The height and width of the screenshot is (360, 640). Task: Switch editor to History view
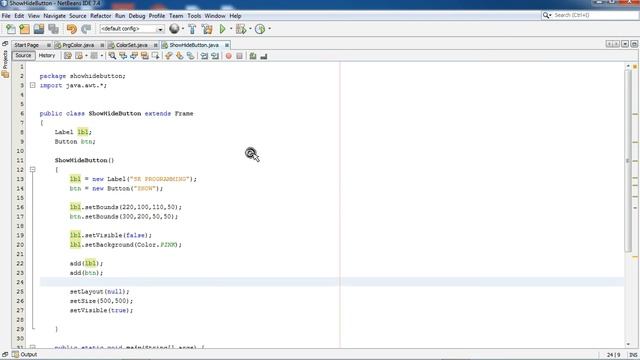[x=47, y=56]
